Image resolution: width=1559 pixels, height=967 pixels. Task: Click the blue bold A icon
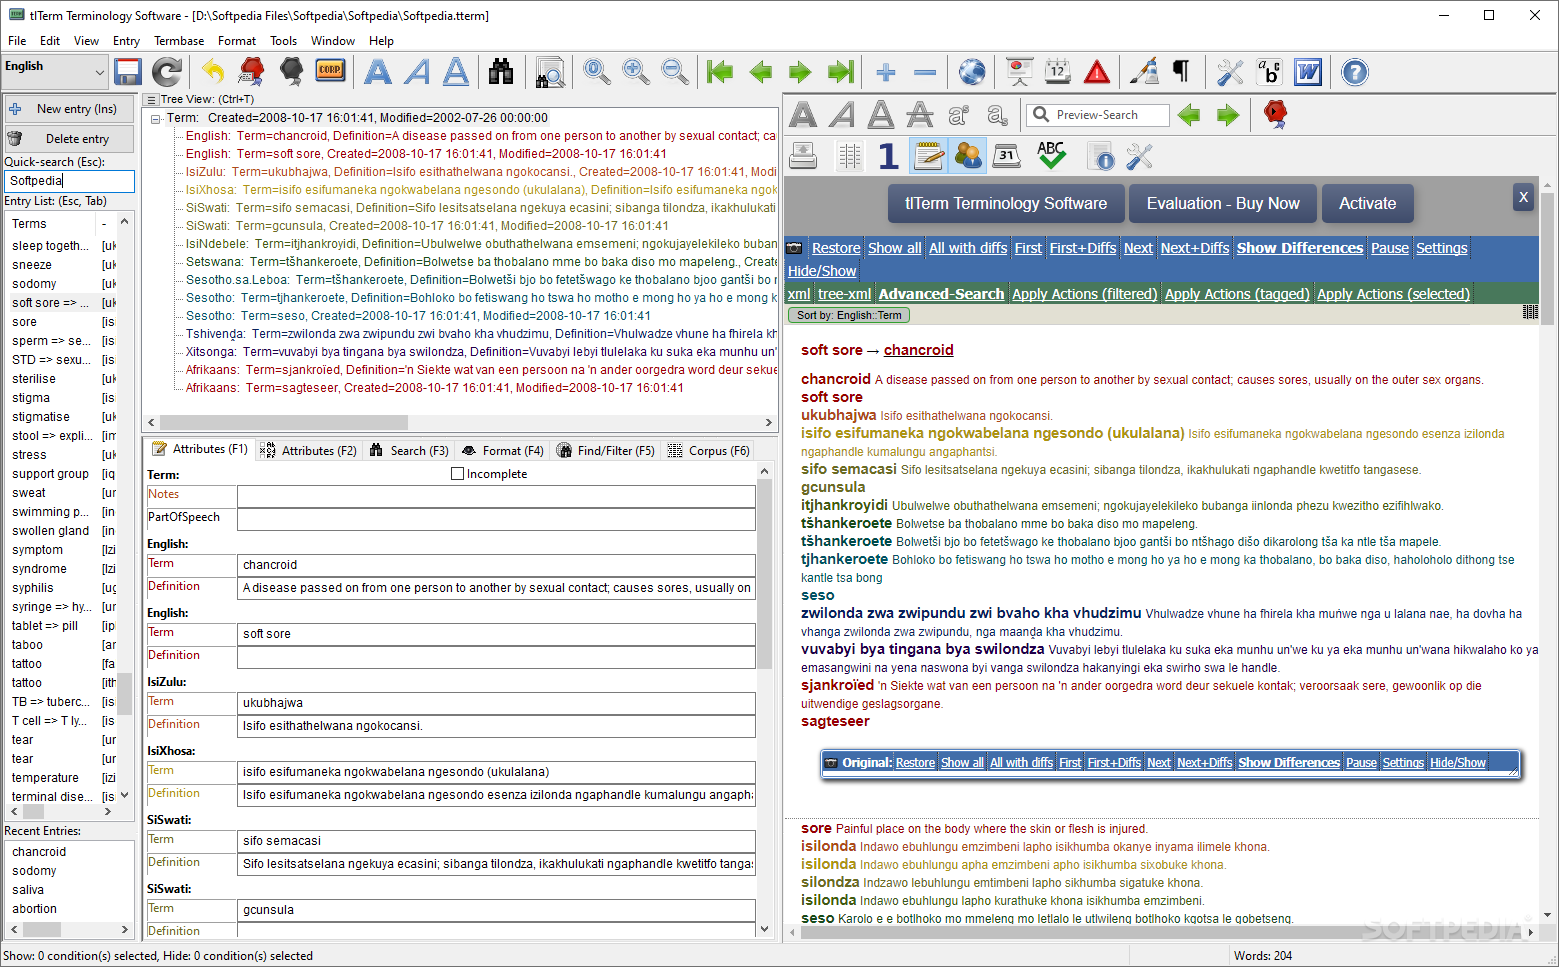[377, 72]
